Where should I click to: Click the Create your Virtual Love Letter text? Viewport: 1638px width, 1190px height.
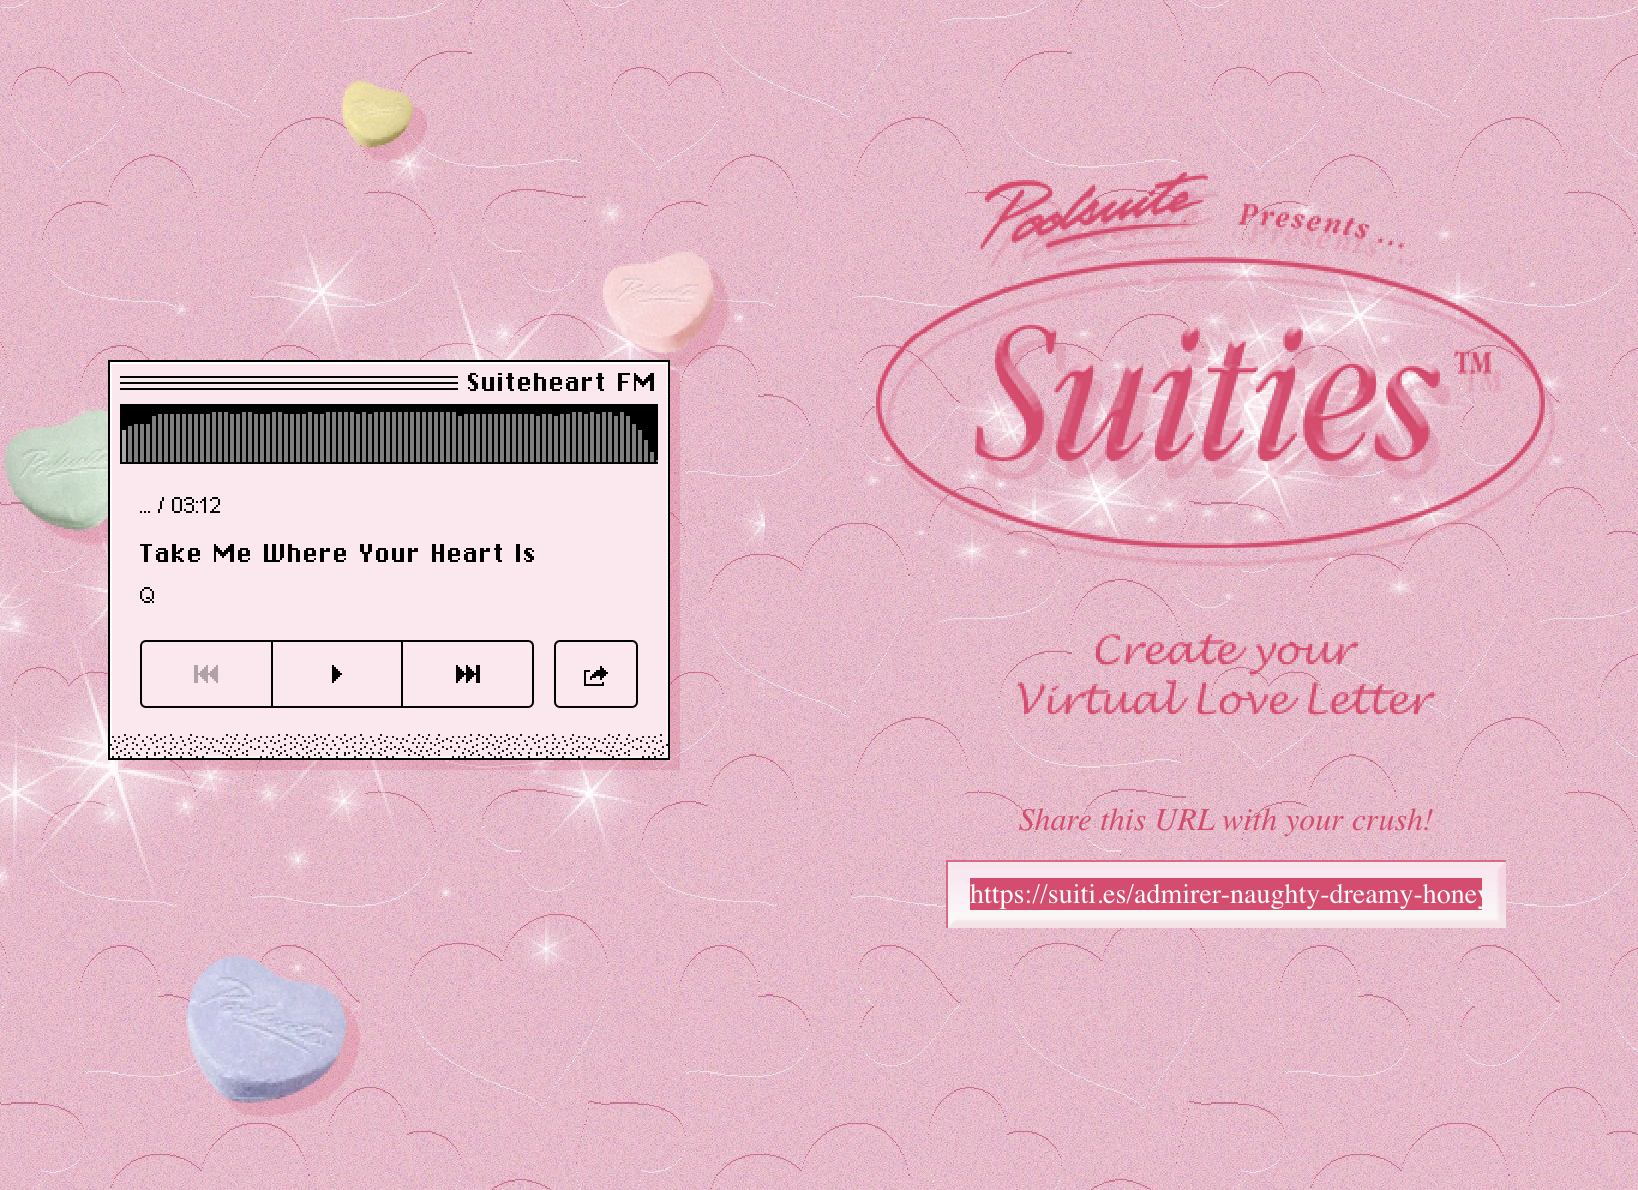(x=1225, y=675)
